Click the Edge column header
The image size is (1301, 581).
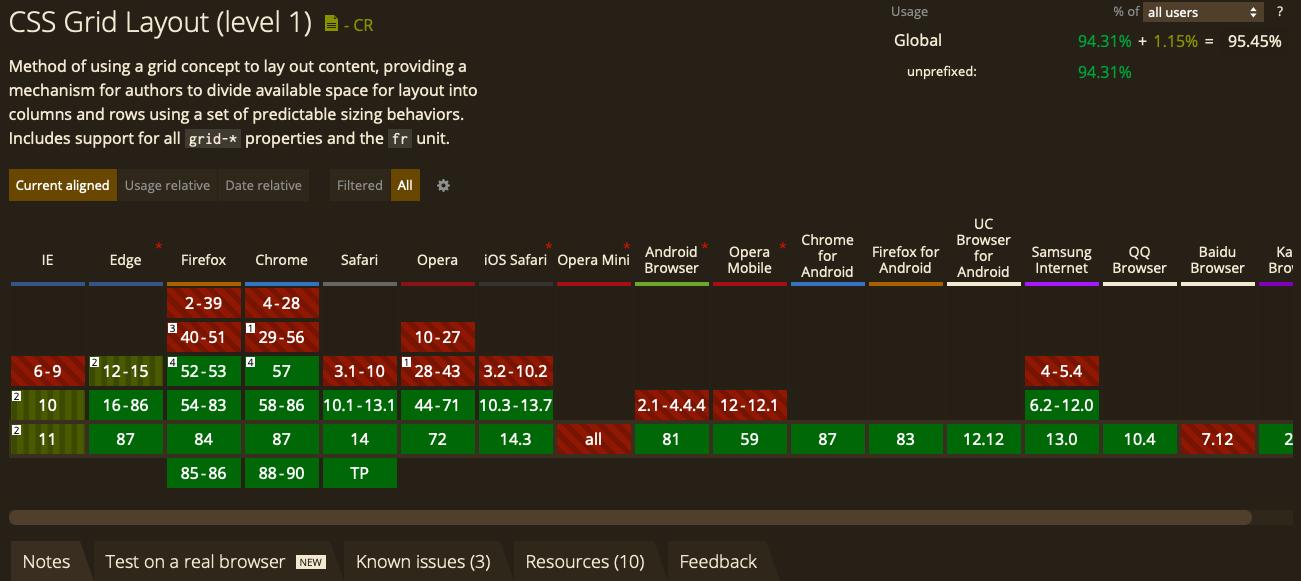[x=125, y=260]
